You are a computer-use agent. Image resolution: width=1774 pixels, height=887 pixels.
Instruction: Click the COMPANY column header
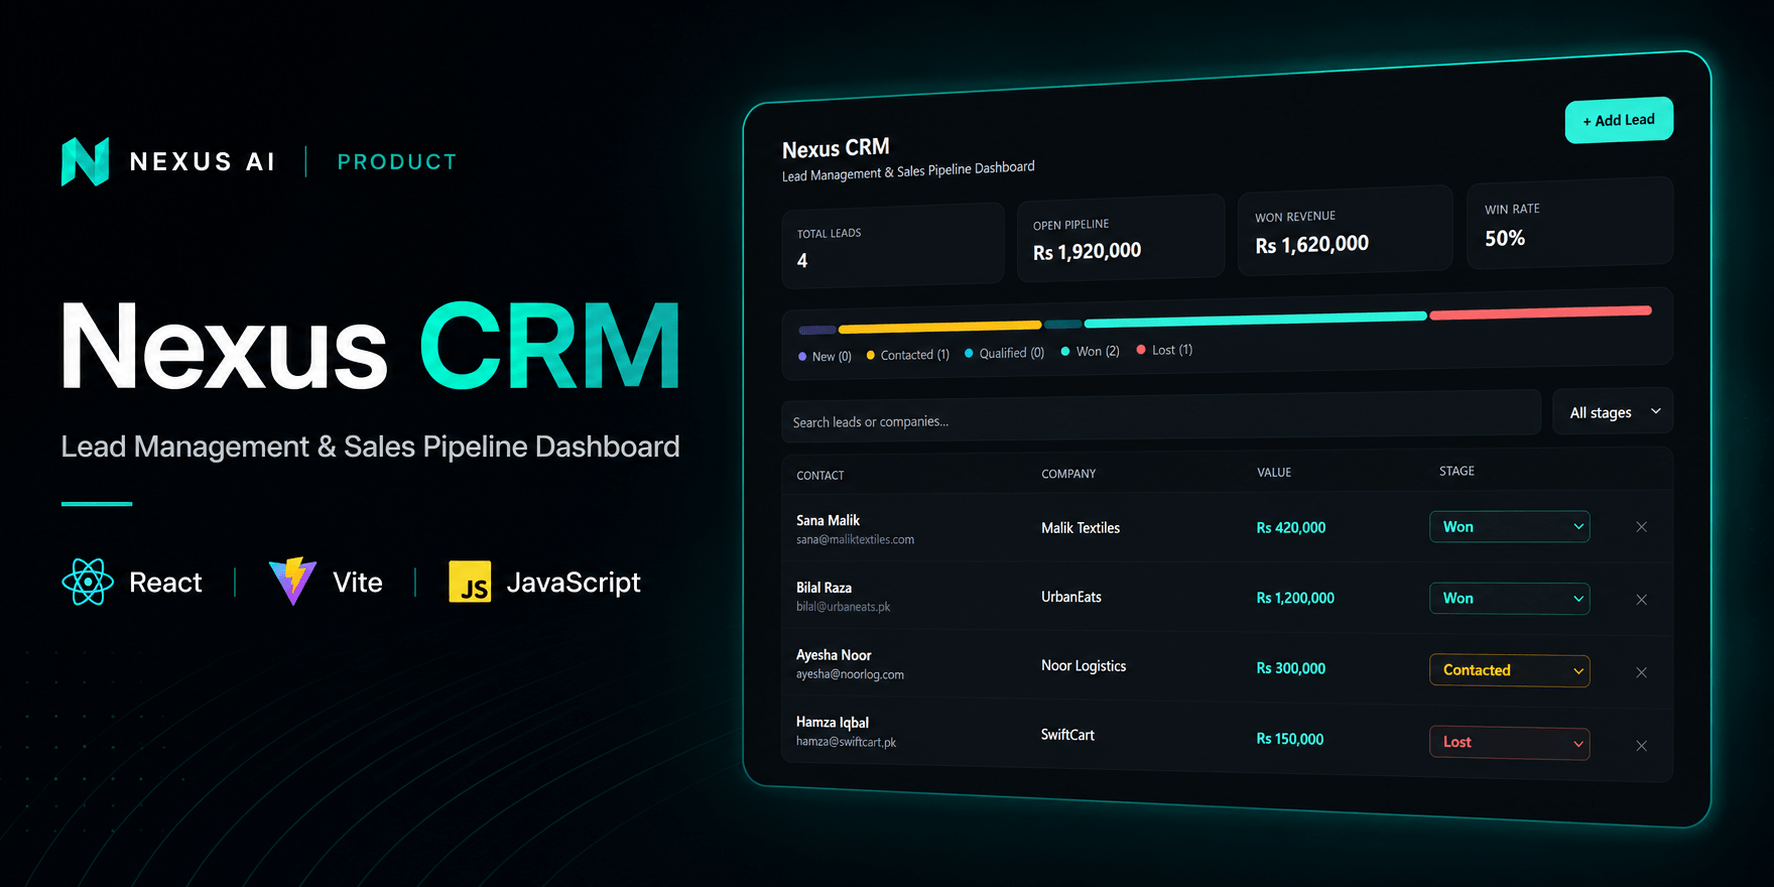click(1069, 474)
